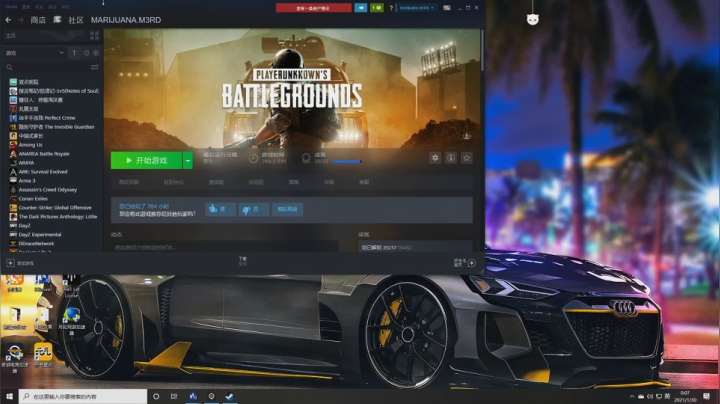Switch to Big Picture mode icon

click(447, 8)
